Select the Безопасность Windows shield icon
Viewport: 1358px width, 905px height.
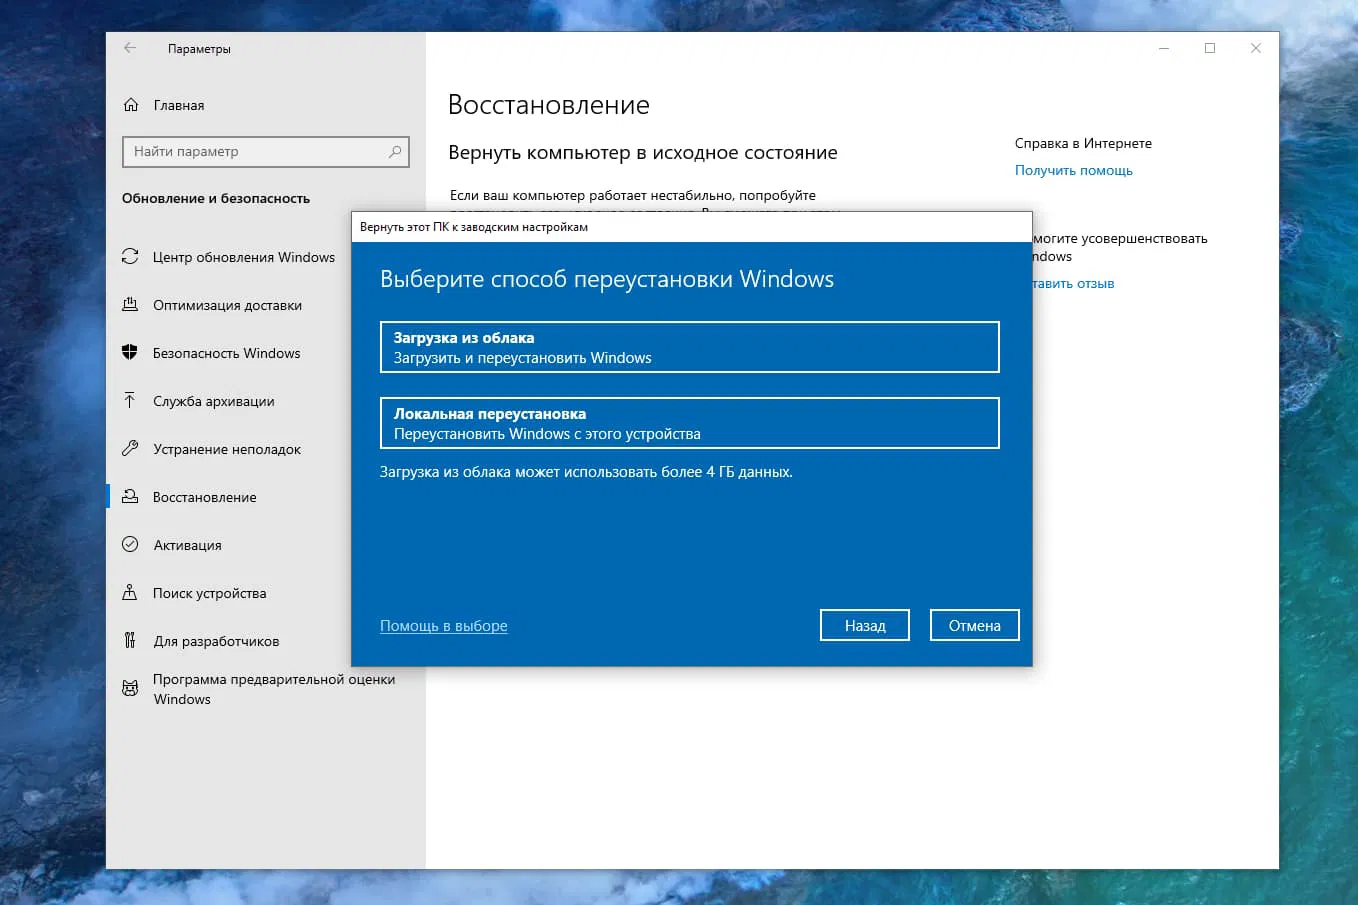click(131, 353)
